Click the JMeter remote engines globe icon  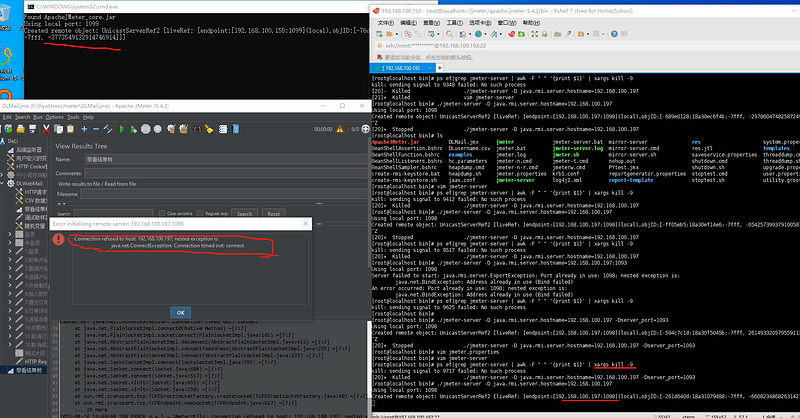tap(365, 129)
